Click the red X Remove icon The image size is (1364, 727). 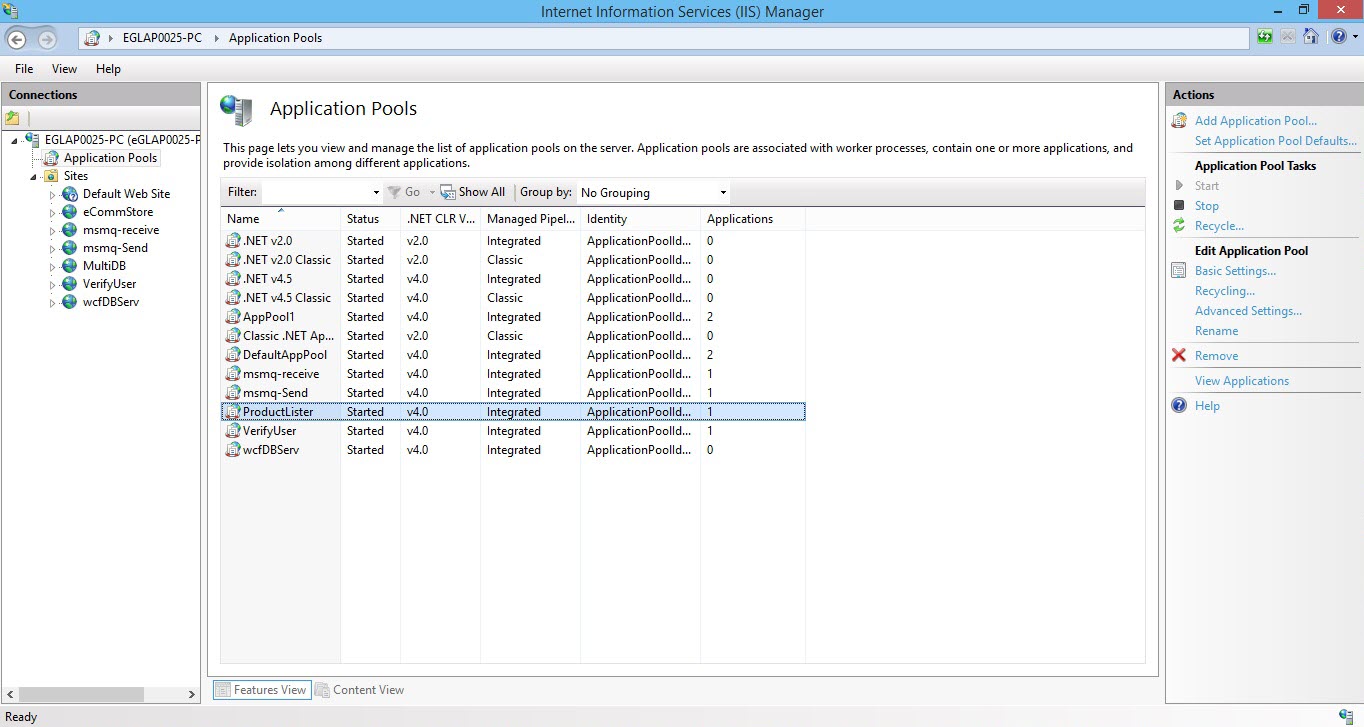coord(1179,356)
